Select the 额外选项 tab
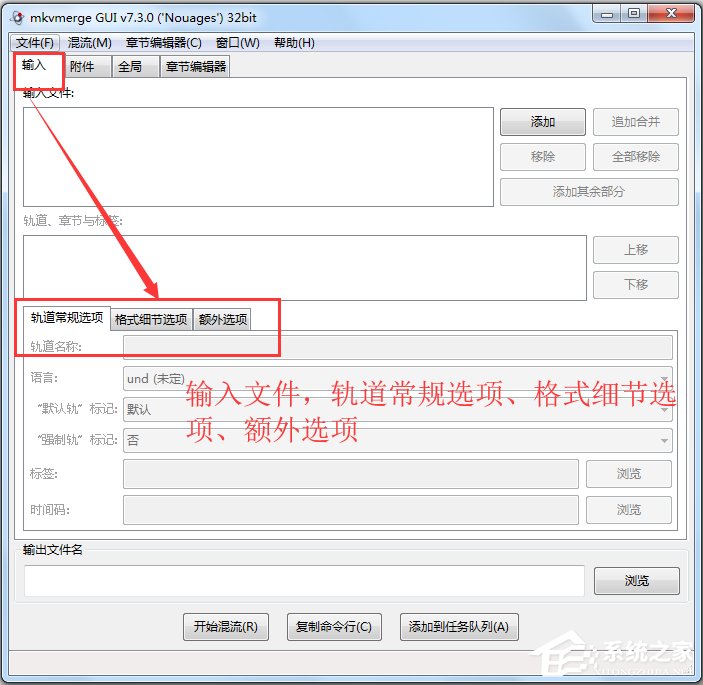The image size is (703, 685). 222,319
